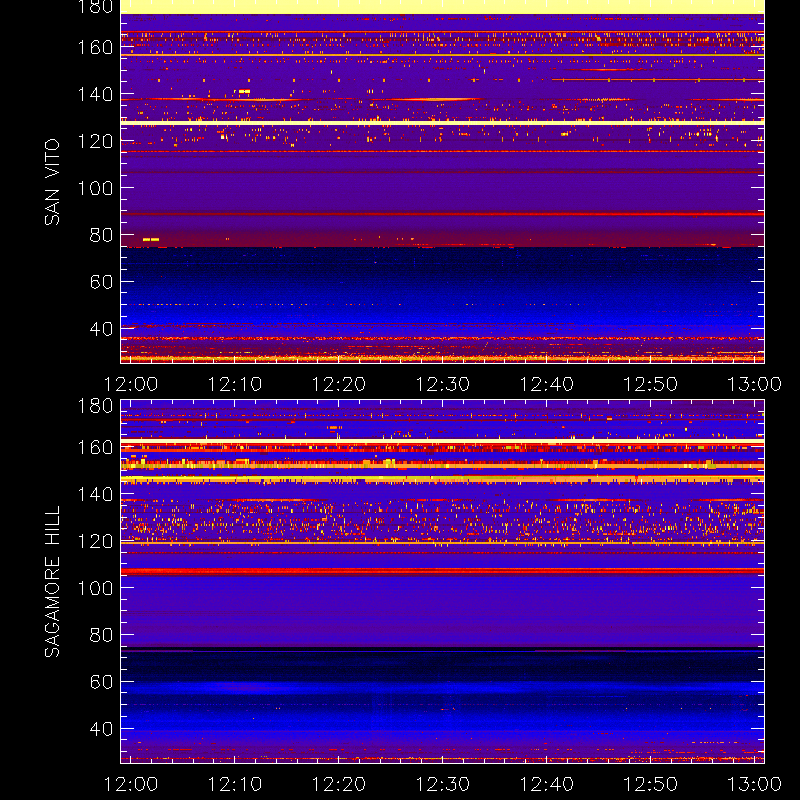Viewport: 800px width, 800px height.
Task: Click inside the San Vito spectrogram panel
Action: click(442, 182)
